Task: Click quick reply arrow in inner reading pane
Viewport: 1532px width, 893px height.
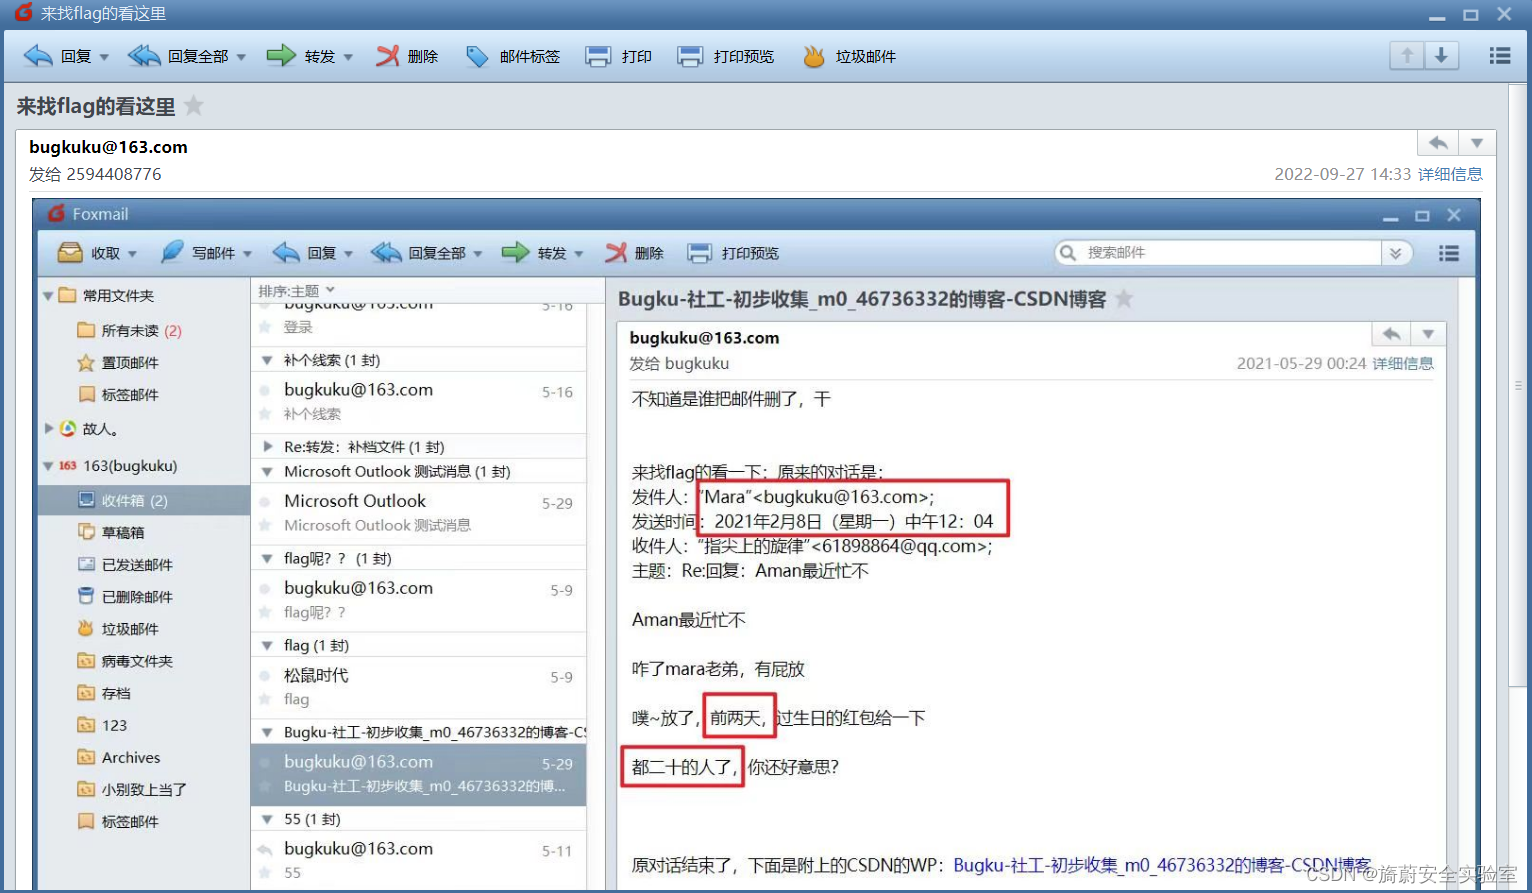Action: tap(1391, 334)
